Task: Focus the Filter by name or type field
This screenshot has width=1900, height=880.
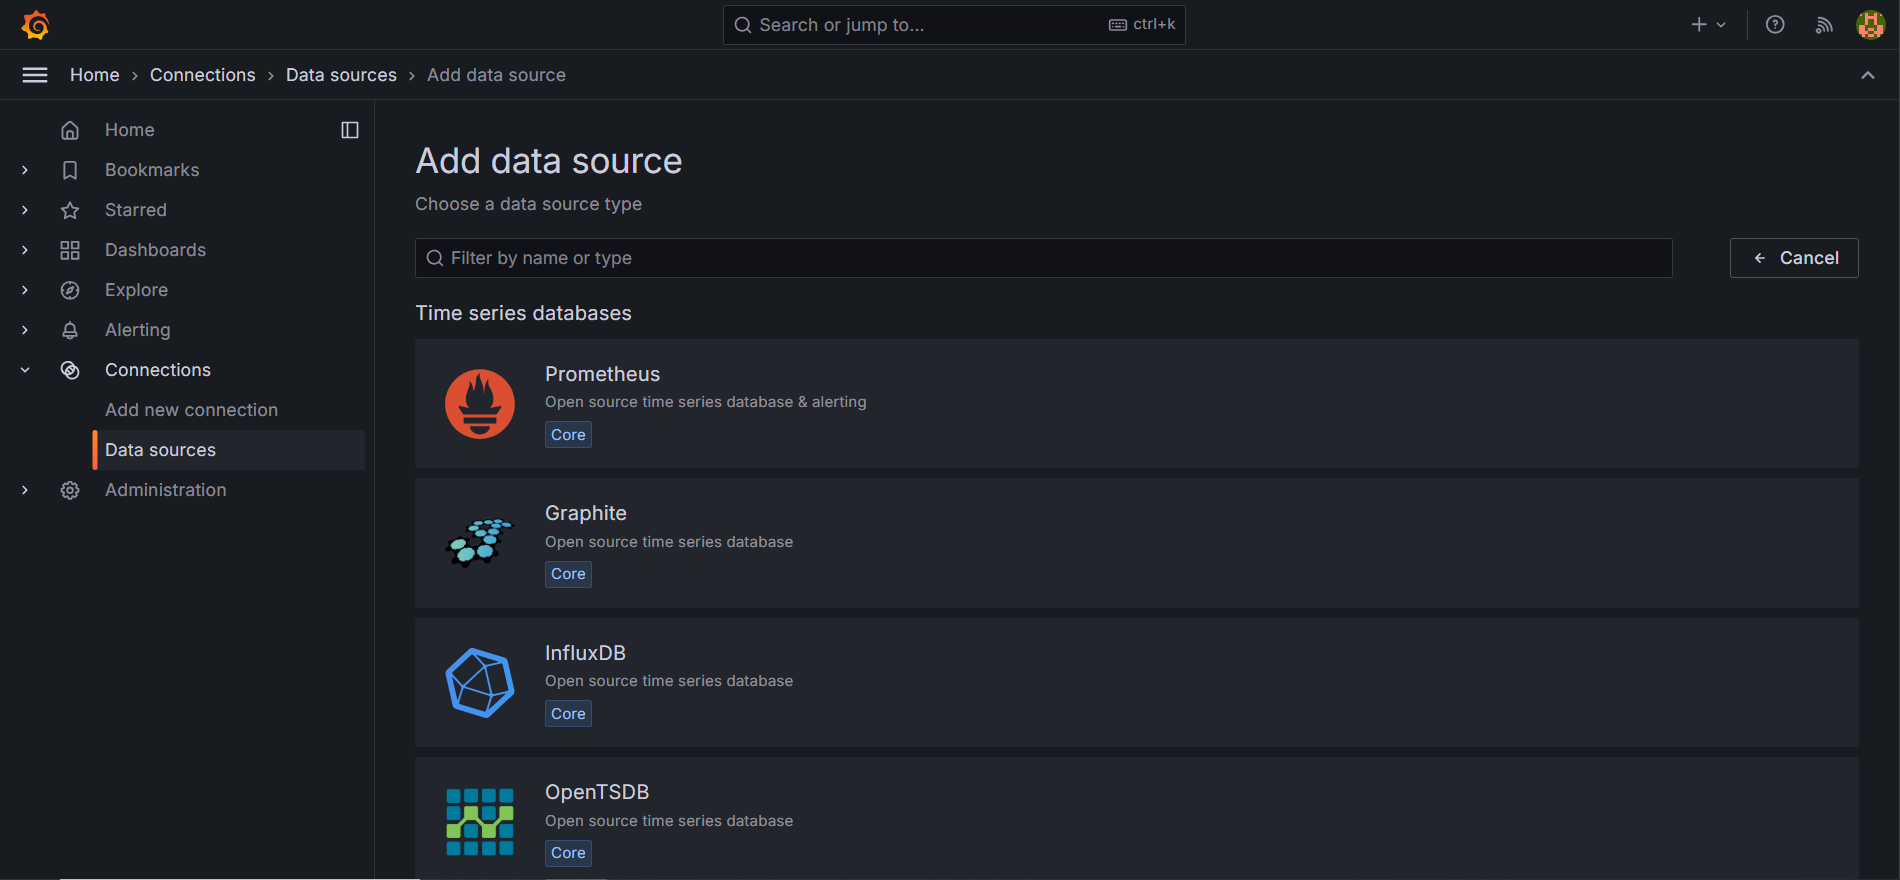Action: pos(1043,258)
